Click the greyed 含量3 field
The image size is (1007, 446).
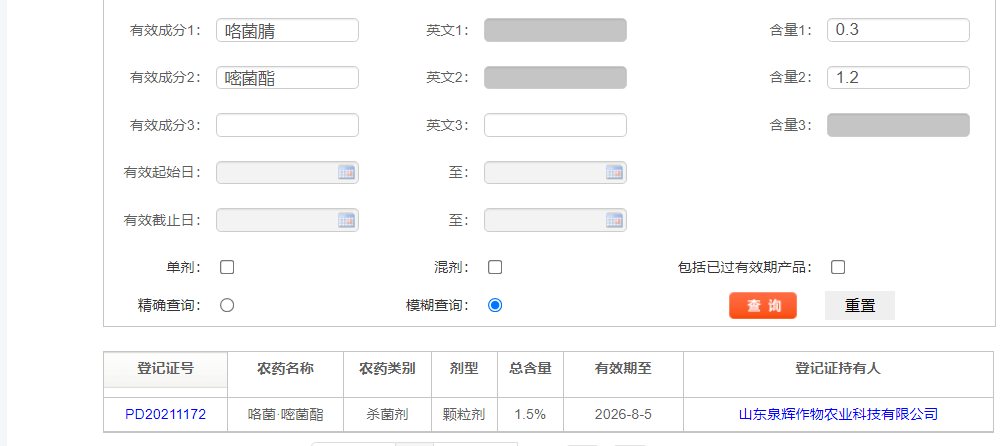pyautogui.click(x=898, y=125)
